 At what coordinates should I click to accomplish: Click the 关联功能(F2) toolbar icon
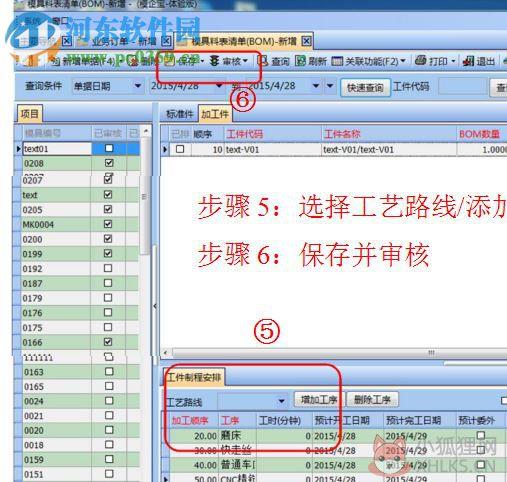pos(337,61)
